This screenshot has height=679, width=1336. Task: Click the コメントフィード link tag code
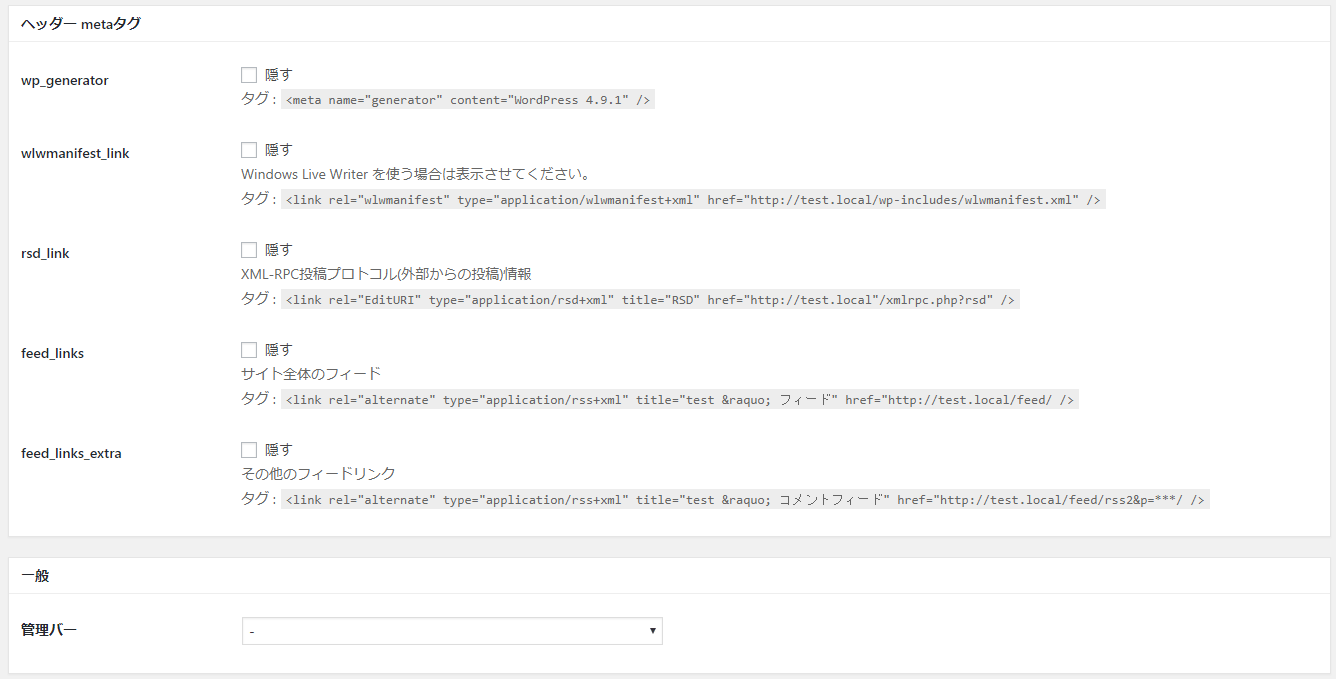[745, 500]
